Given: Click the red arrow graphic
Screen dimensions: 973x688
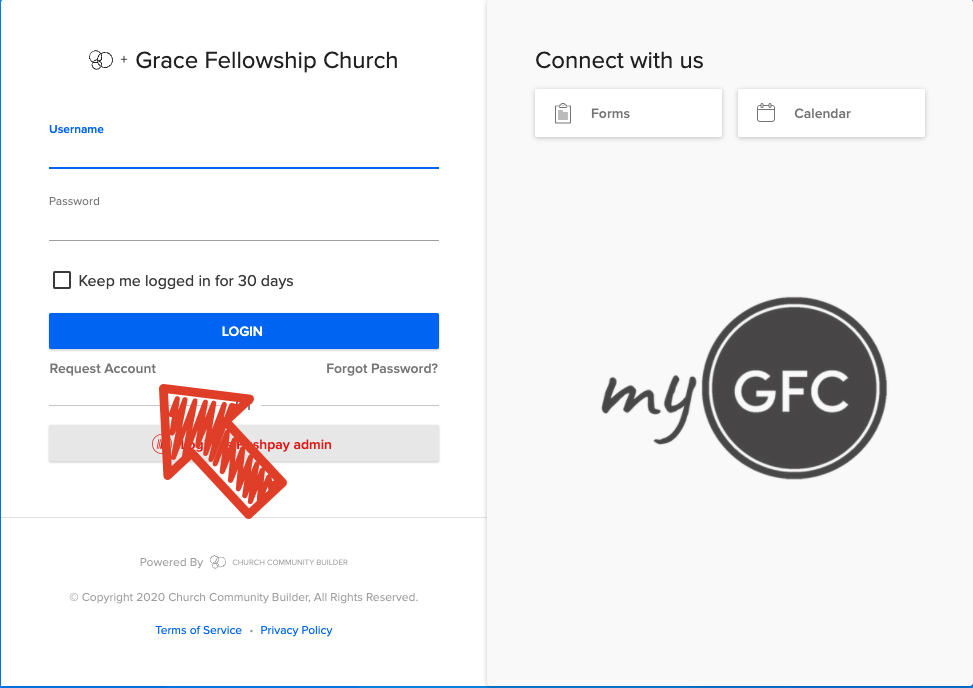Looking at the screenshot, I should pos(222,450).
